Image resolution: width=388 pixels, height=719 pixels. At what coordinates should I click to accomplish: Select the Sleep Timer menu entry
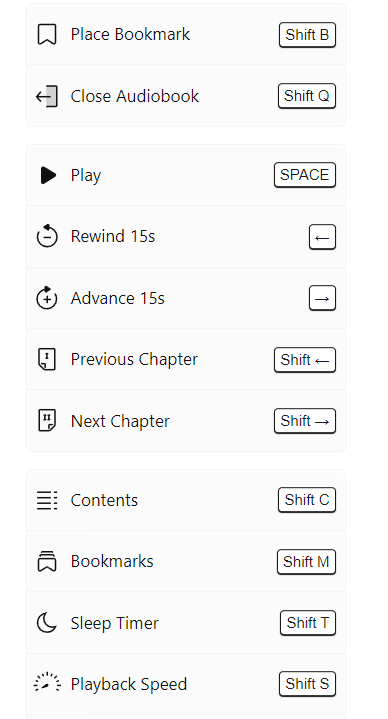coord(186,623)
